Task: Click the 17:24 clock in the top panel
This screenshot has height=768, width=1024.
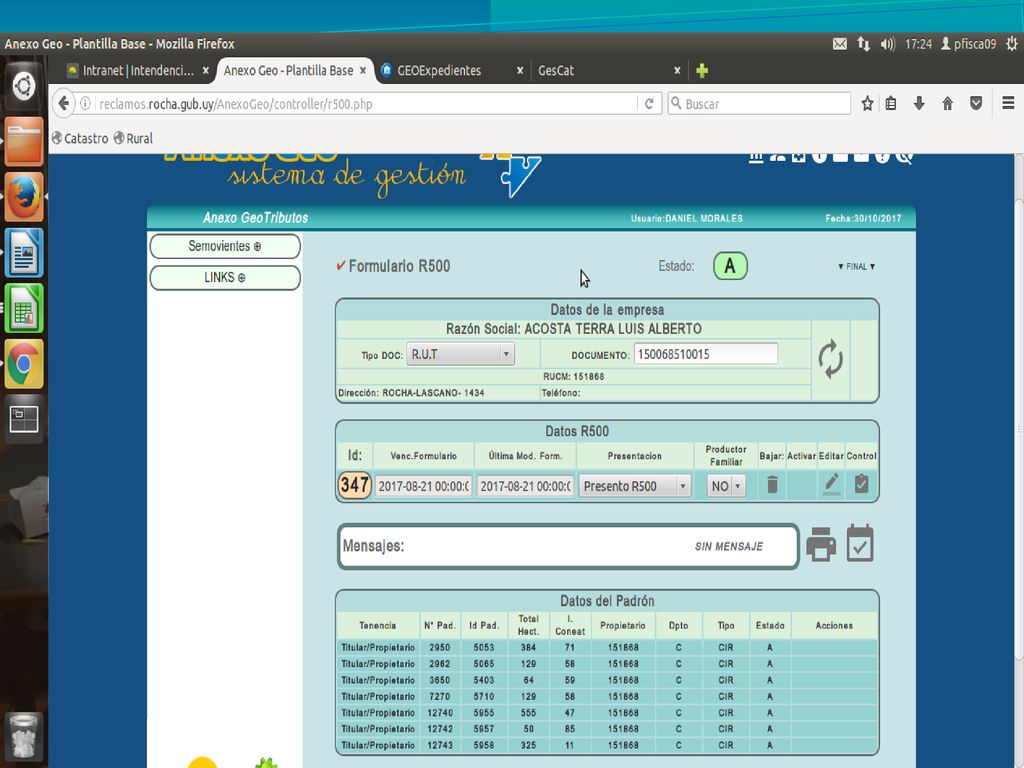Action: click(918, 44)
